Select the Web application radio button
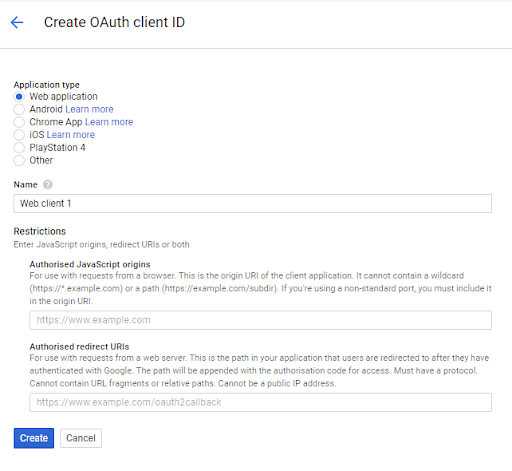This screenshot has width=512, height=471. [19, 97]
